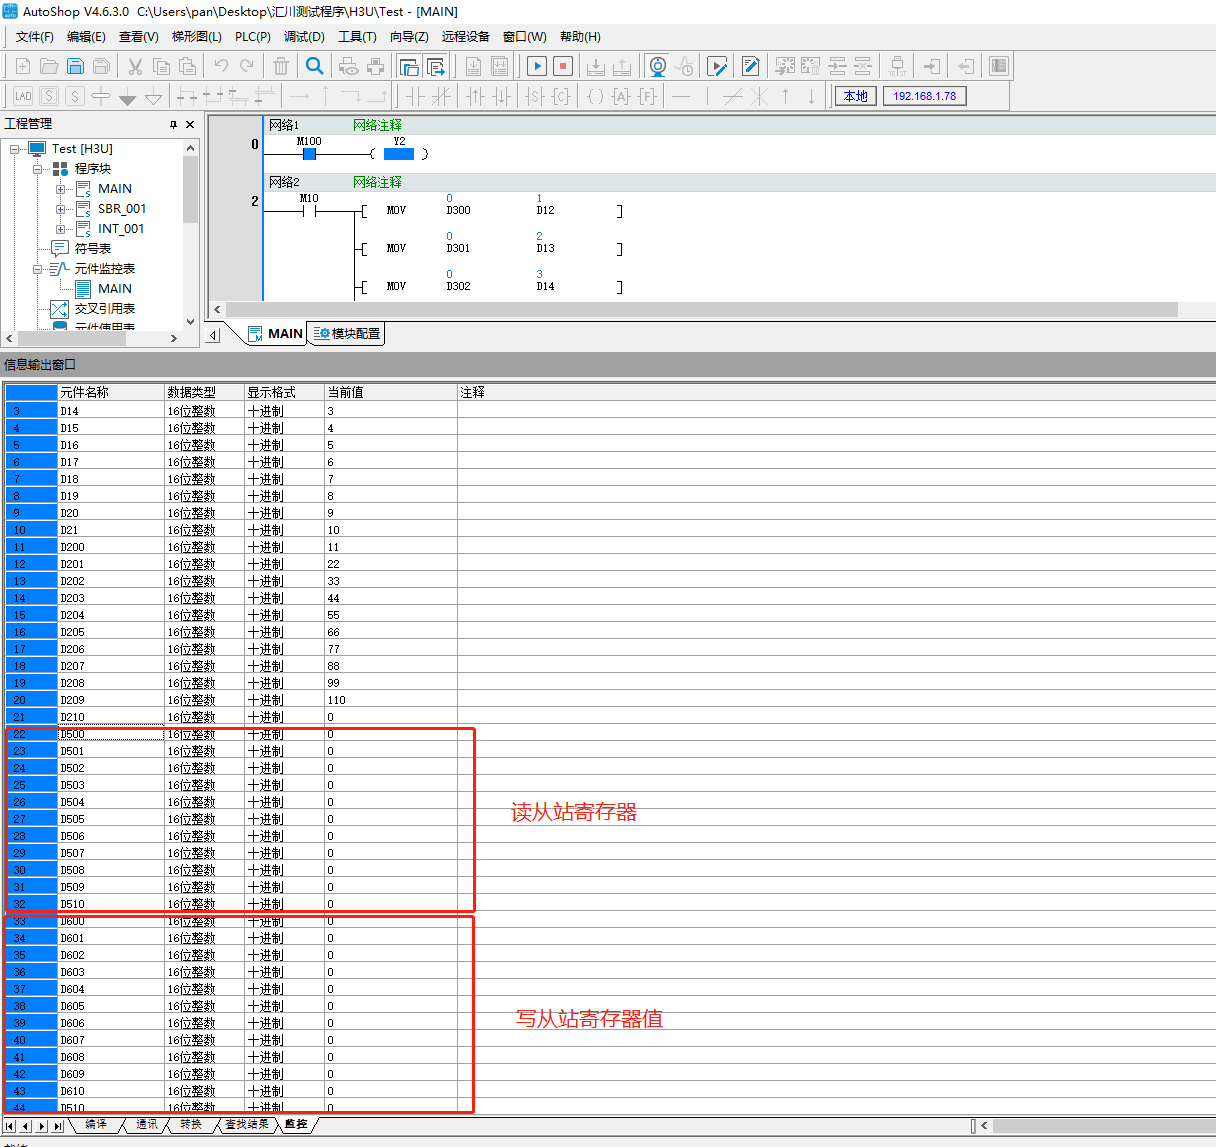Click the Open project folder icon
This screenshot has height=1147, width=1216.
(x=49, y=66)
